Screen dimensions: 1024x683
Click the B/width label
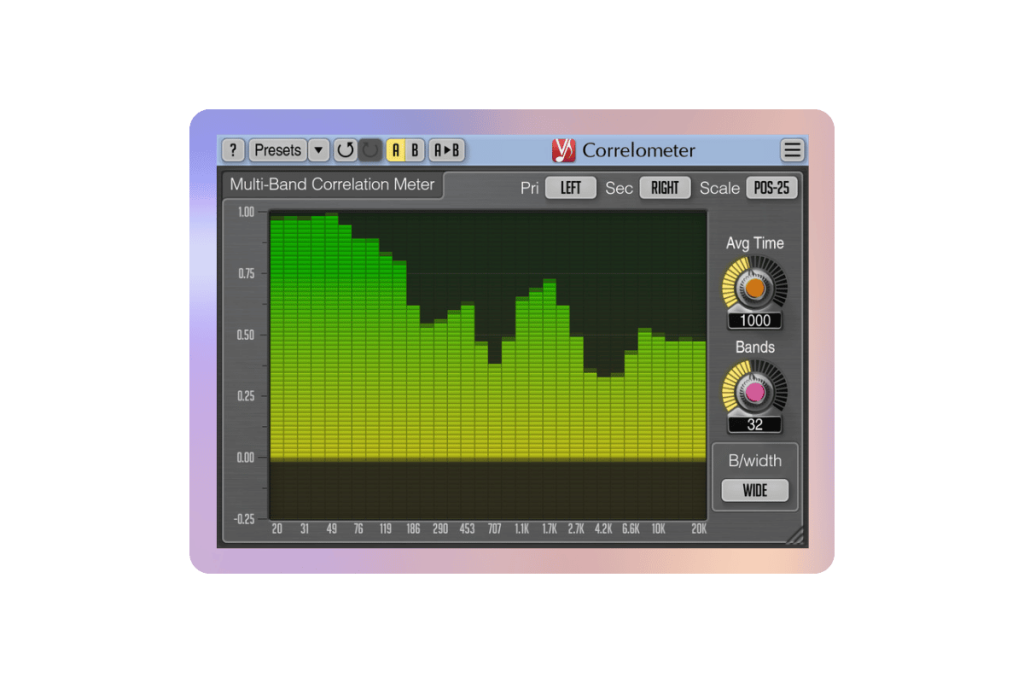click(x=755, y=461)
